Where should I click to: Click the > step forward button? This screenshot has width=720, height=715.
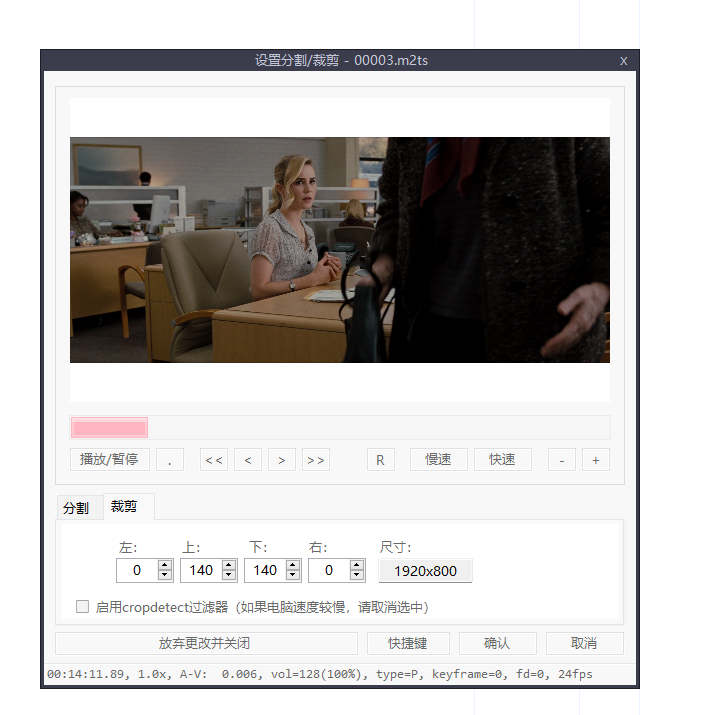281,460
